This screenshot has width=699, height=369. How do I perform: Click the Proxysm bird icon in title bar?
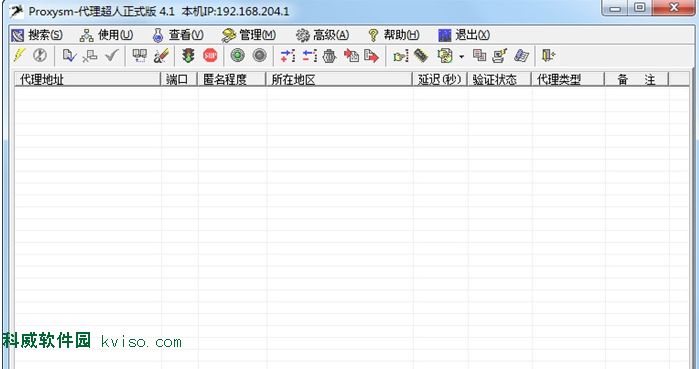[x=16, y=11]
